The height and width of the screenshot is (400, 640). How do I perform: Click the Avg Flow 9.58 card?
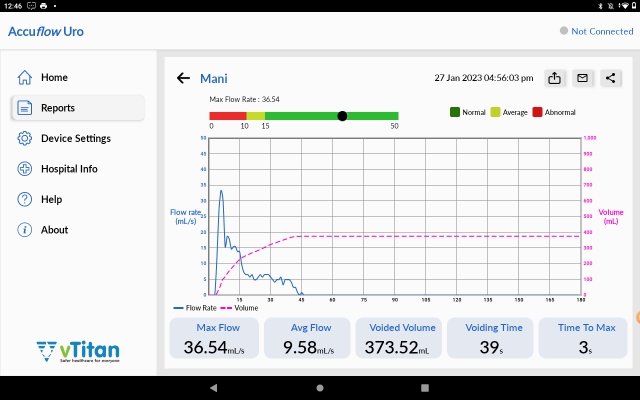click(307, 338)
